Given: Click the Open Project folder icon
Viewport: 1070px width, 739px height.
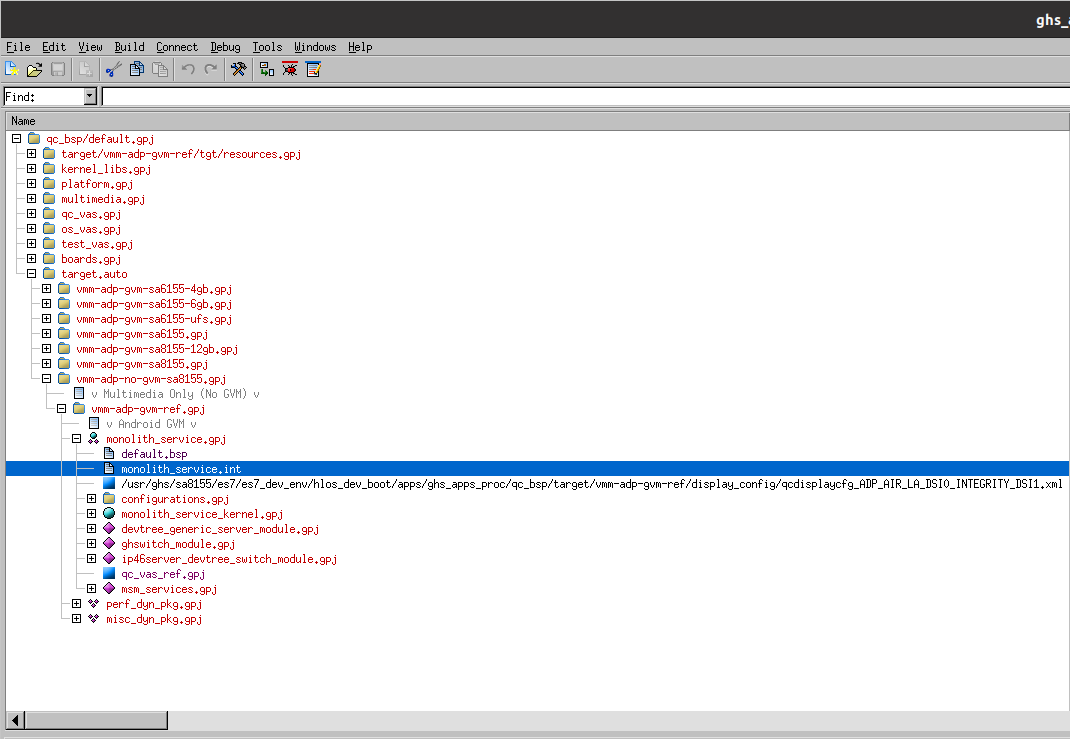Looking at the screenshot, I should tap(35, 69).
